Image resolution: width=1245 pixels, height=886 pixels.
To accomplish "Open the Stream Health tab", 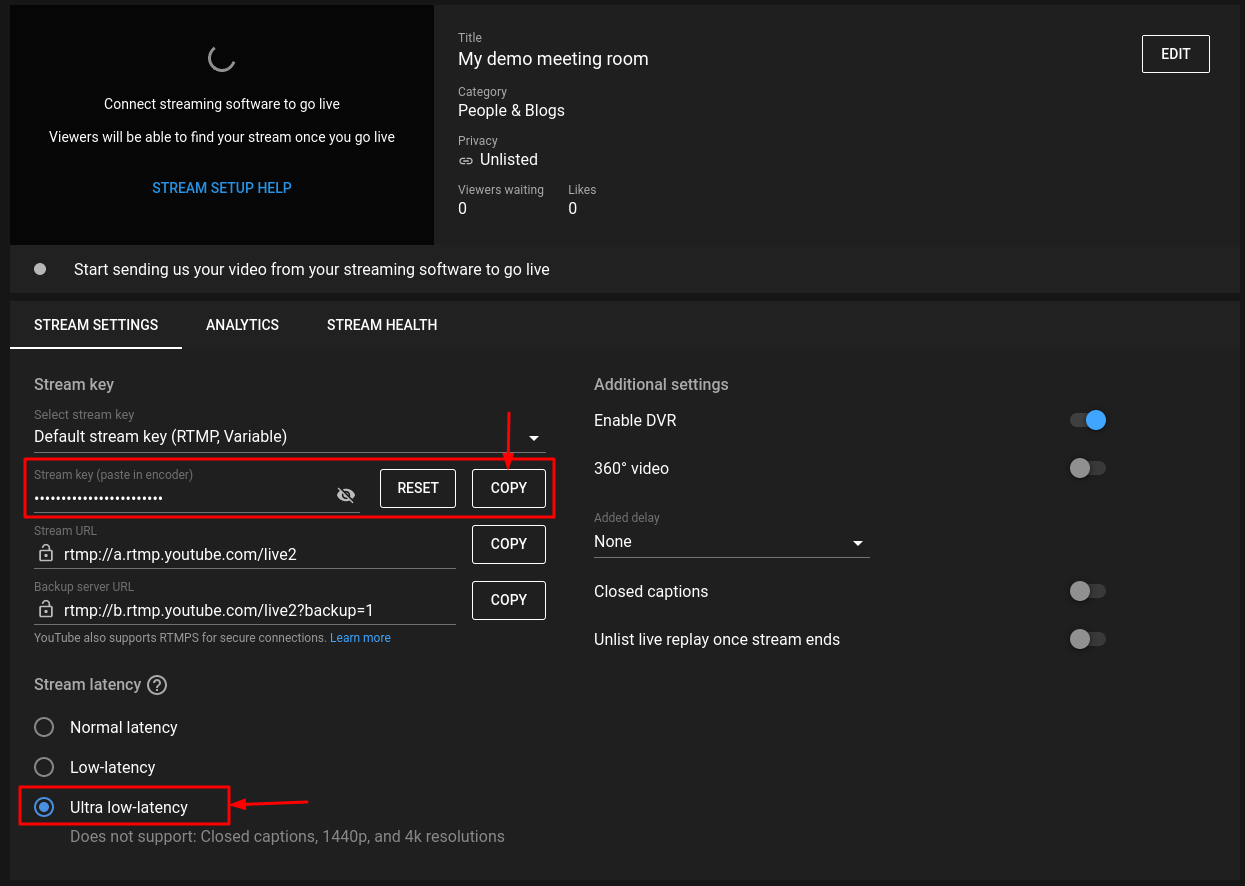I will click(x=382, y=324).
